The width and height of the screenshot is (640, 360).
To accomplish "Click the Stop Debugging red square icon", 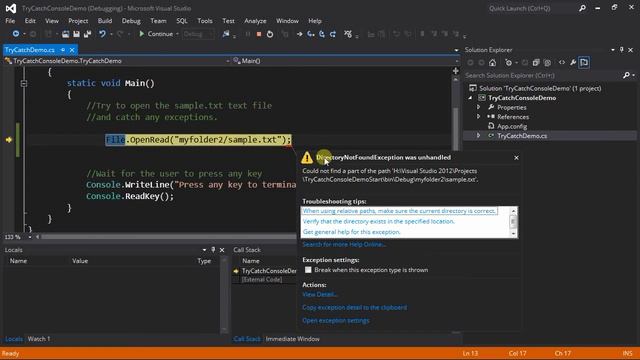I will (x=259, y=34).
